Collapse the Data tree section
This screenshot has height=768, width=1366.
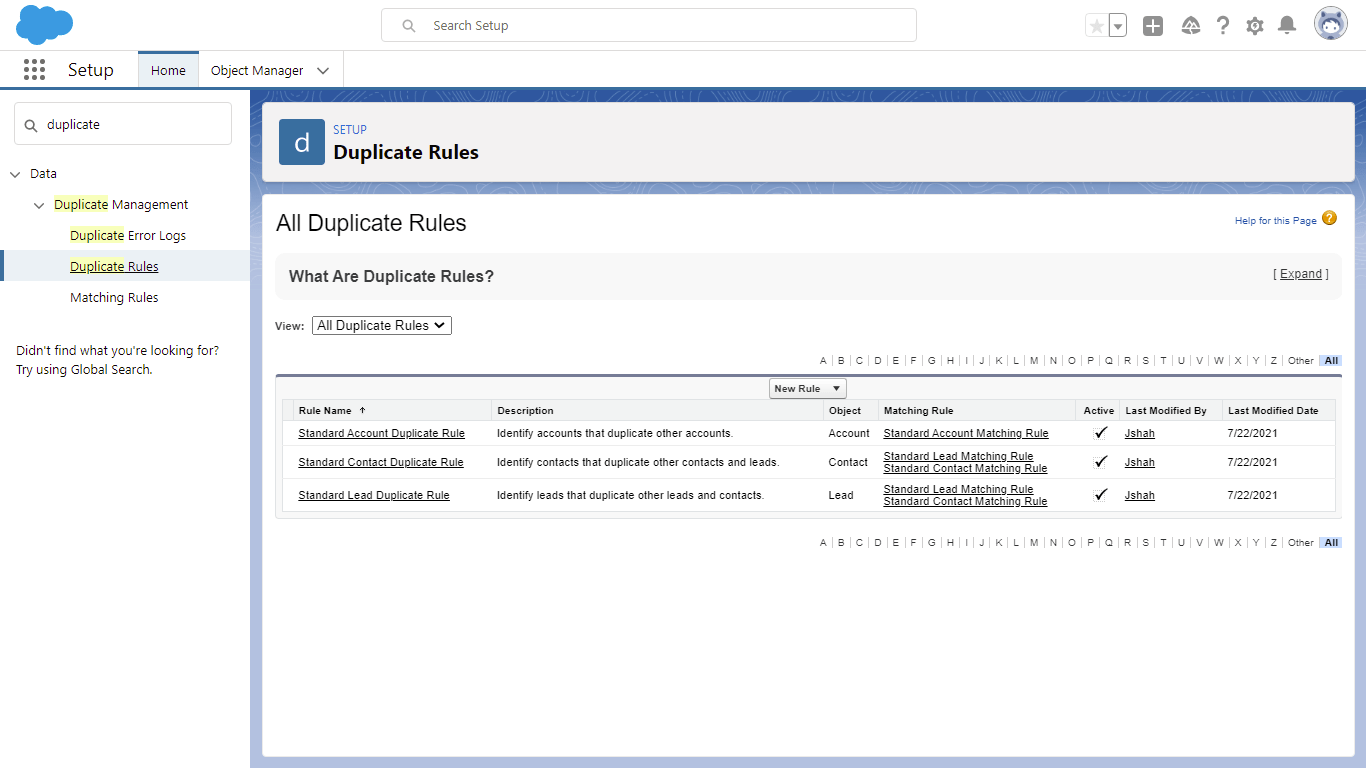15,174
